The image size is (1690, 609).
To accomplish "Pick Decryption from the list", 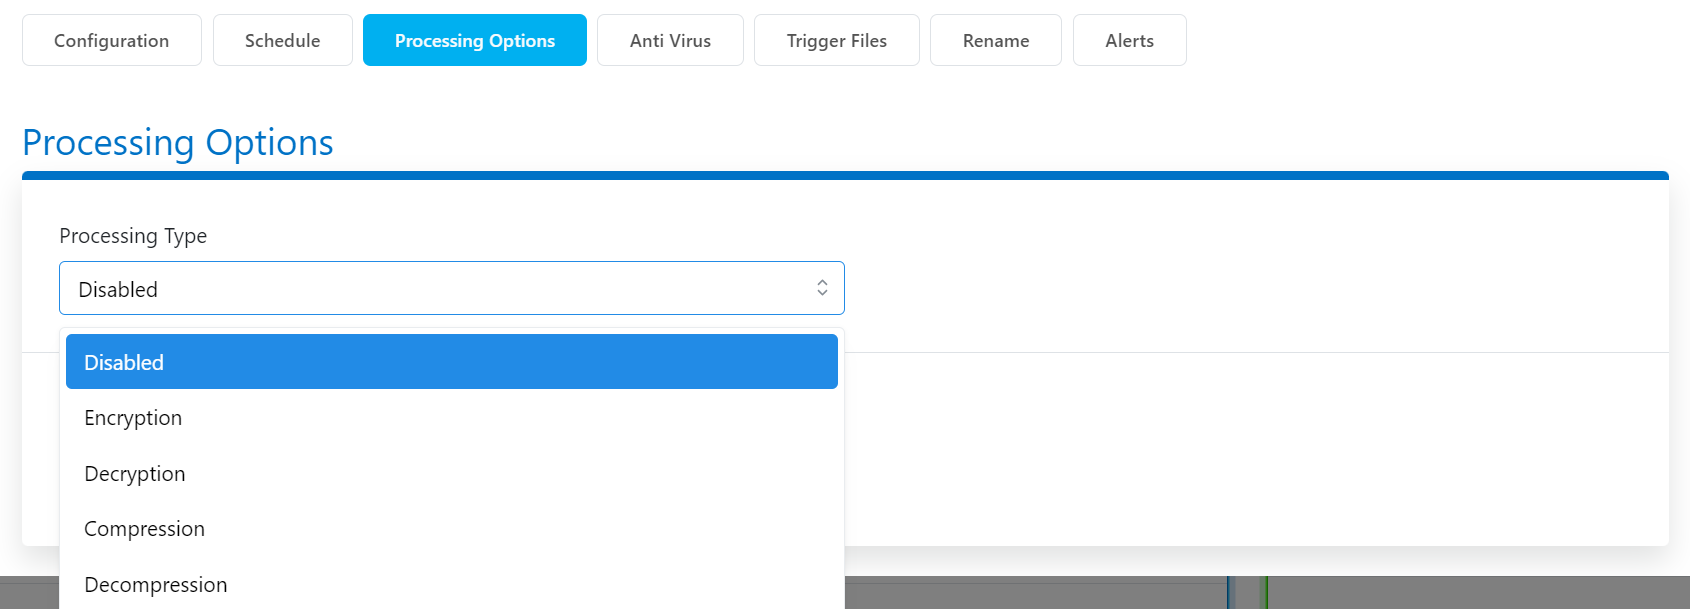I will [135, 474].
